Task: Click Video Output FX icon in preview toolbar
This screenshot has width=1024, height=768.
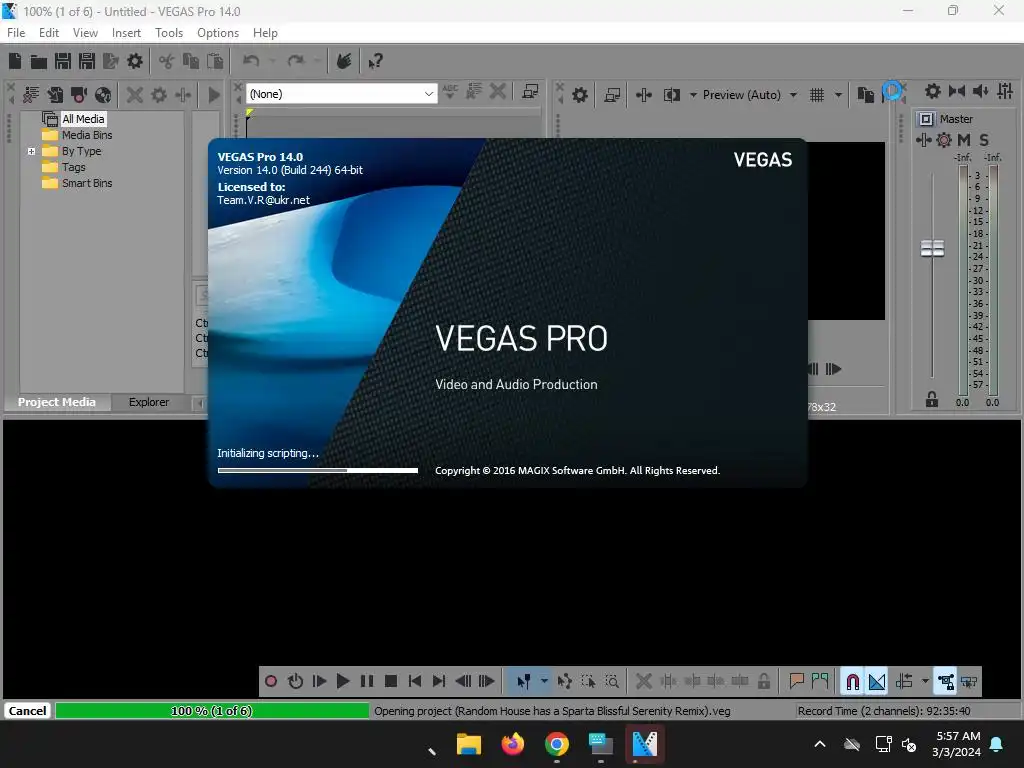Action: (644, 95)
